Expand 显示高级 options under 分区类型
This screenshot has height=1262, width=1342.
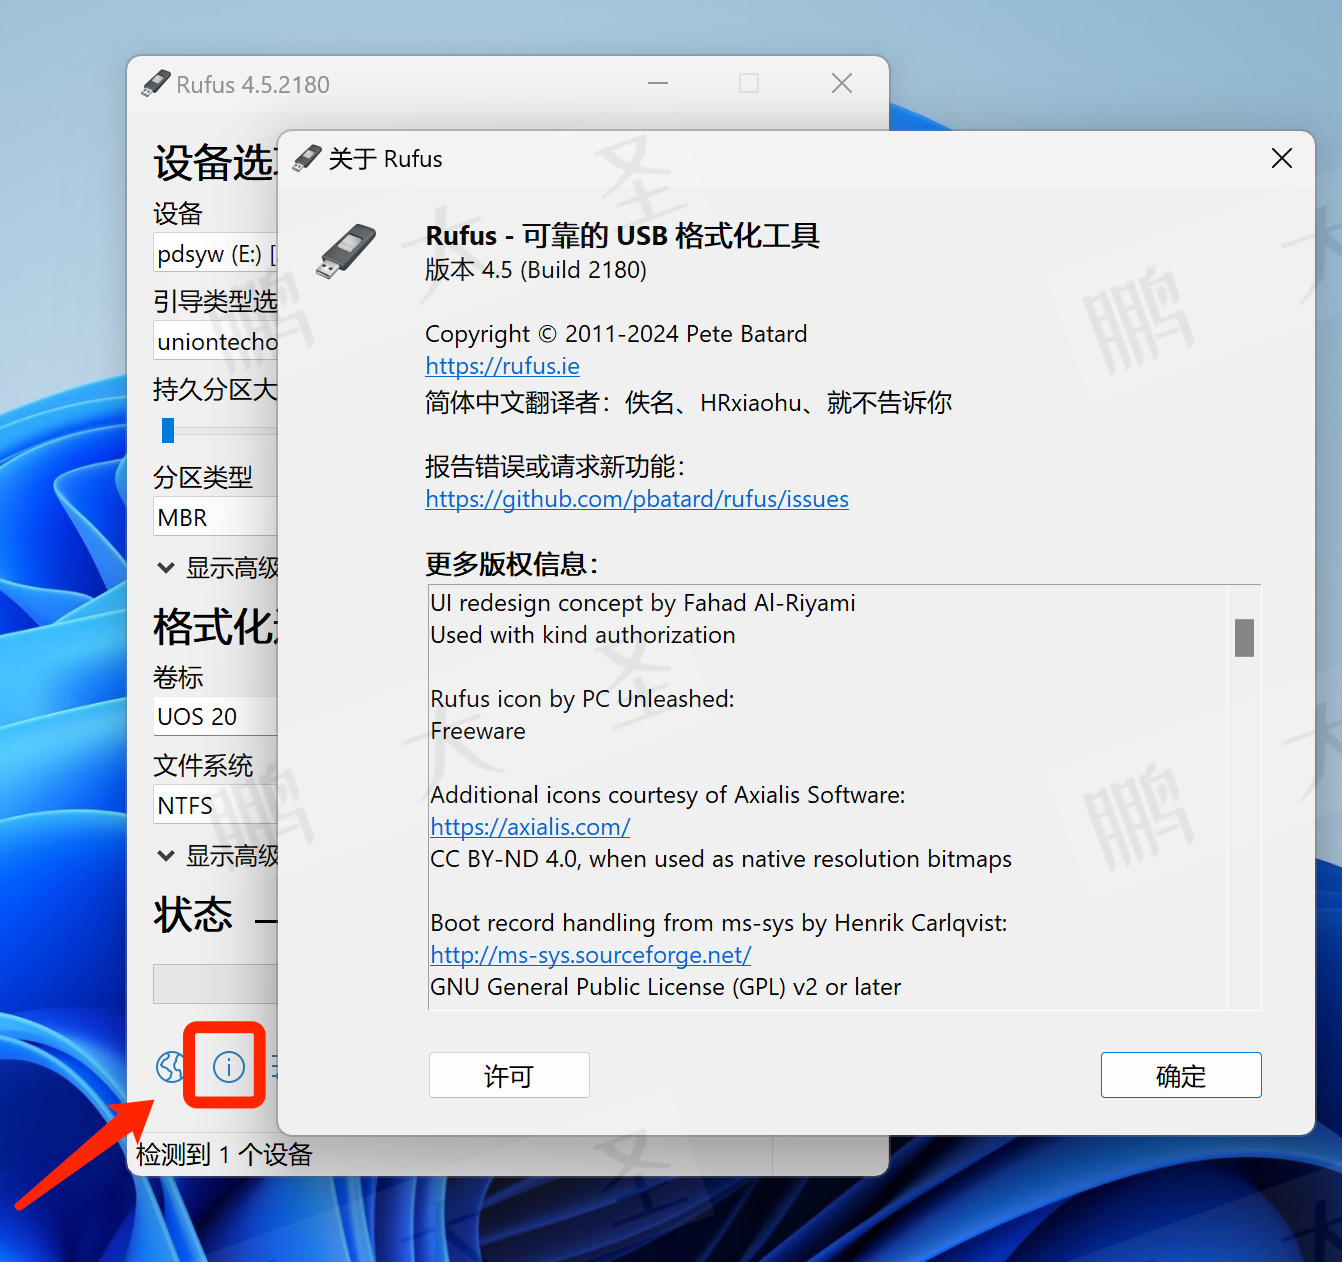[217, 568]
